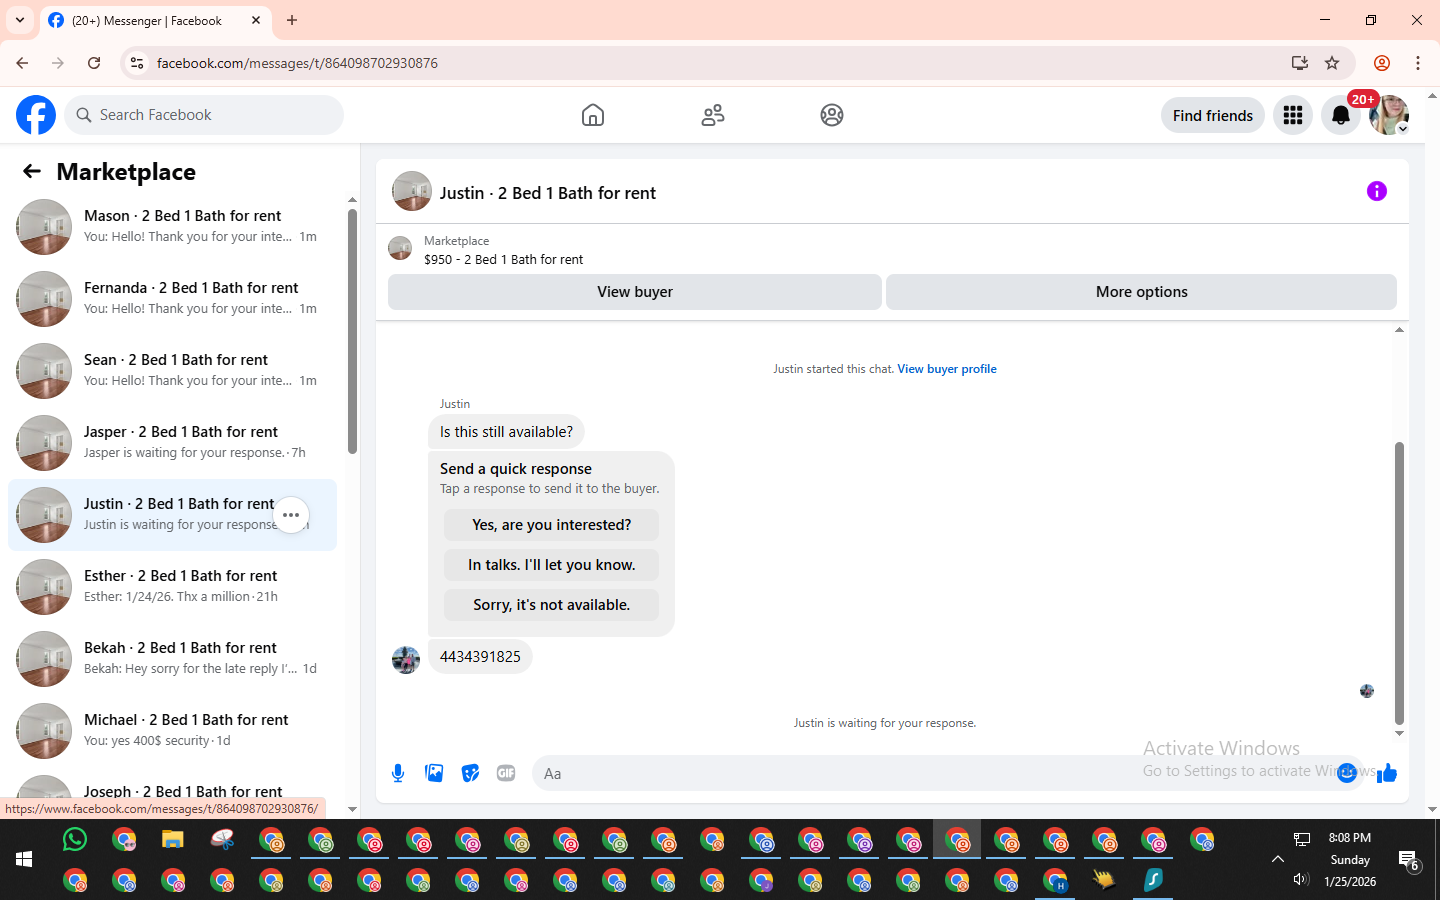
Task: Open the Friends icon in top navigation
Action: tap(713, 115)
